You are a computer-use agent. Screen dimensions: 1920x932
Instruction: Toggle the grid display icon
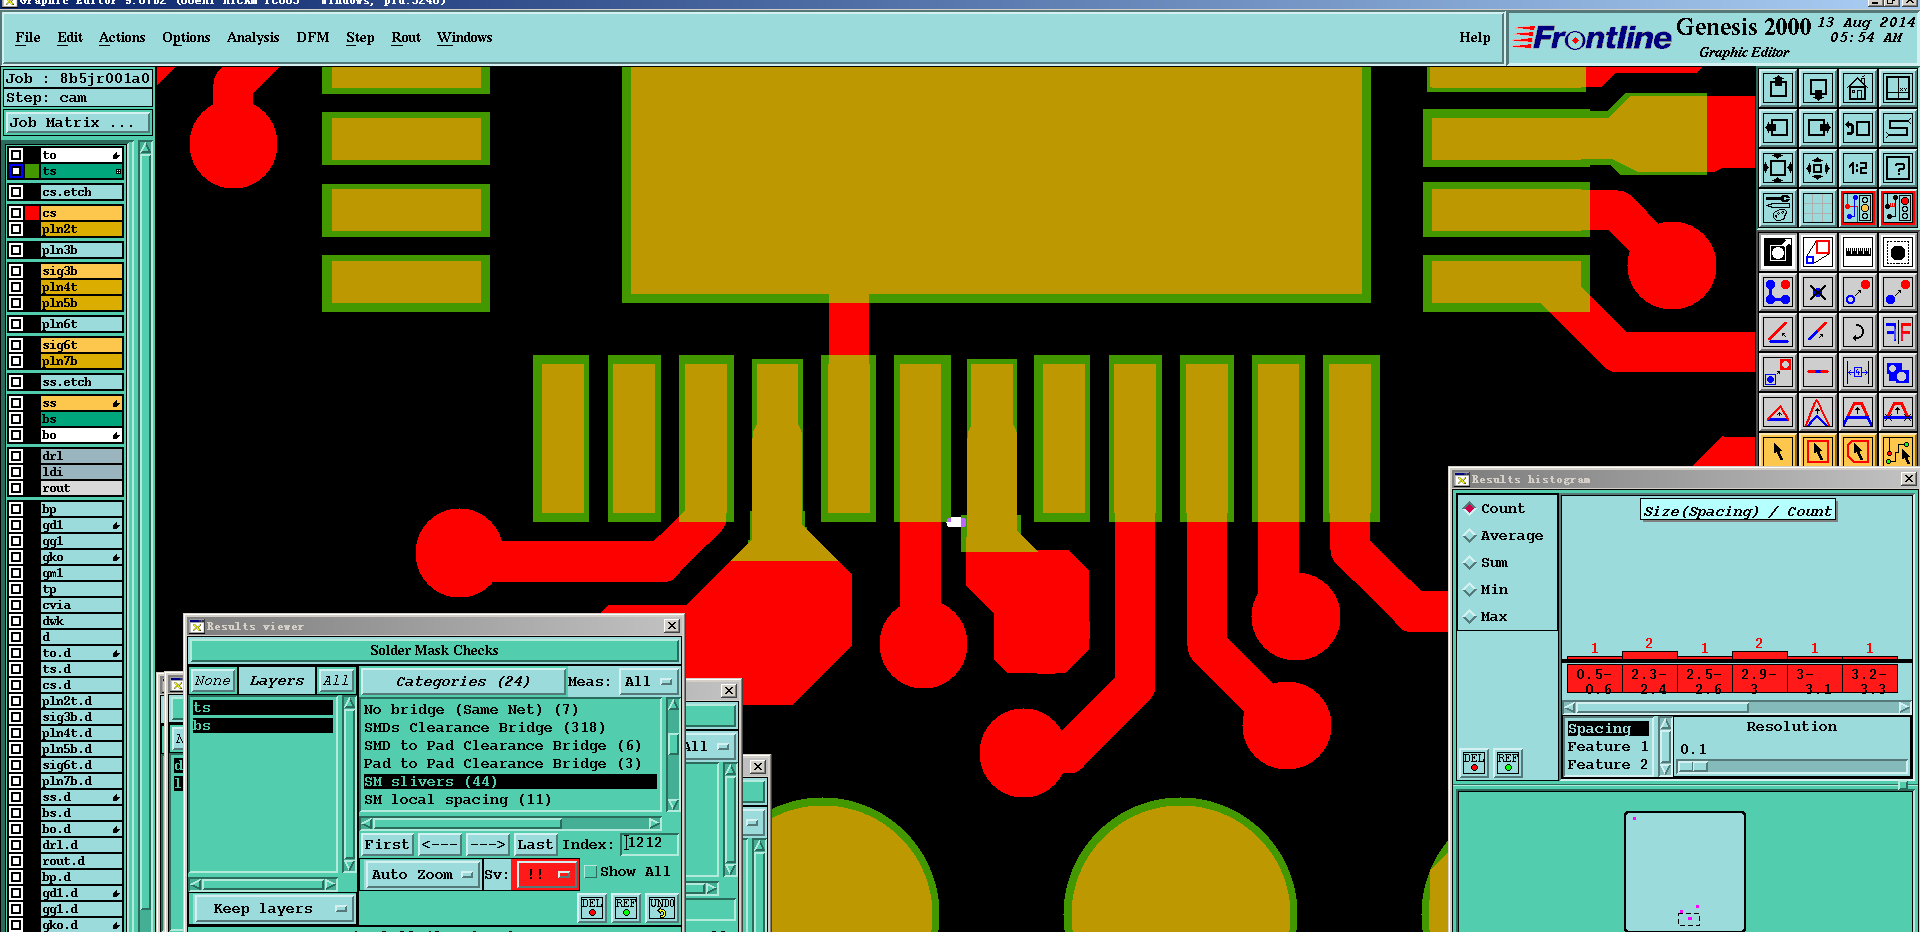[1818, 208]
